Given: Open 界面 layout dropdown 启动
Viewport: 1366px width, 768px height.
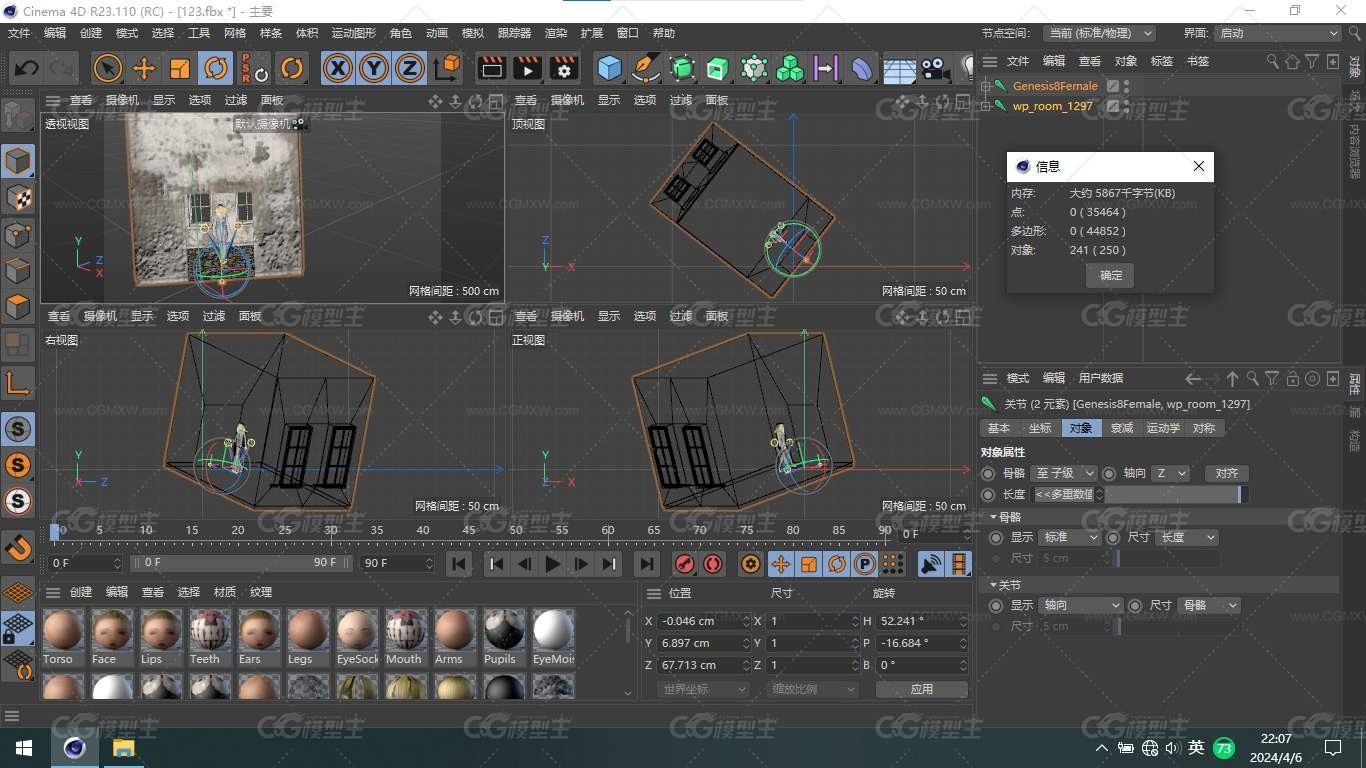Looking at the screenshot, I should [1277, 33].
